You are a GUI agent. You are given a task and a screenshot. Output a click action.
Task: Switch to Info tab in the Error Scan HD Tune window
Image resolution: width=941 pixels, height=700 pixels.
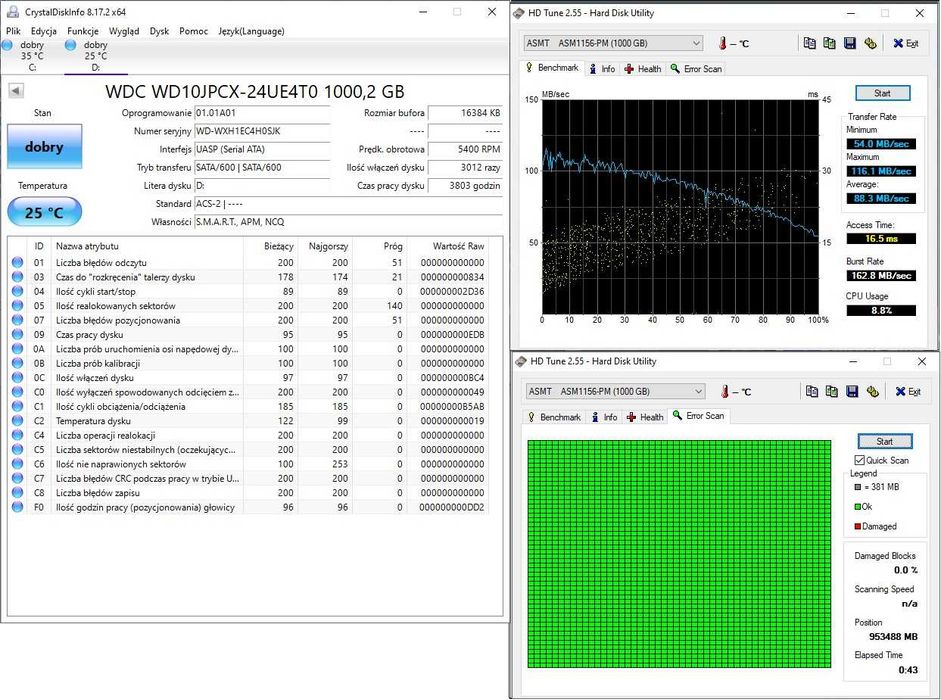pos(603,417)
